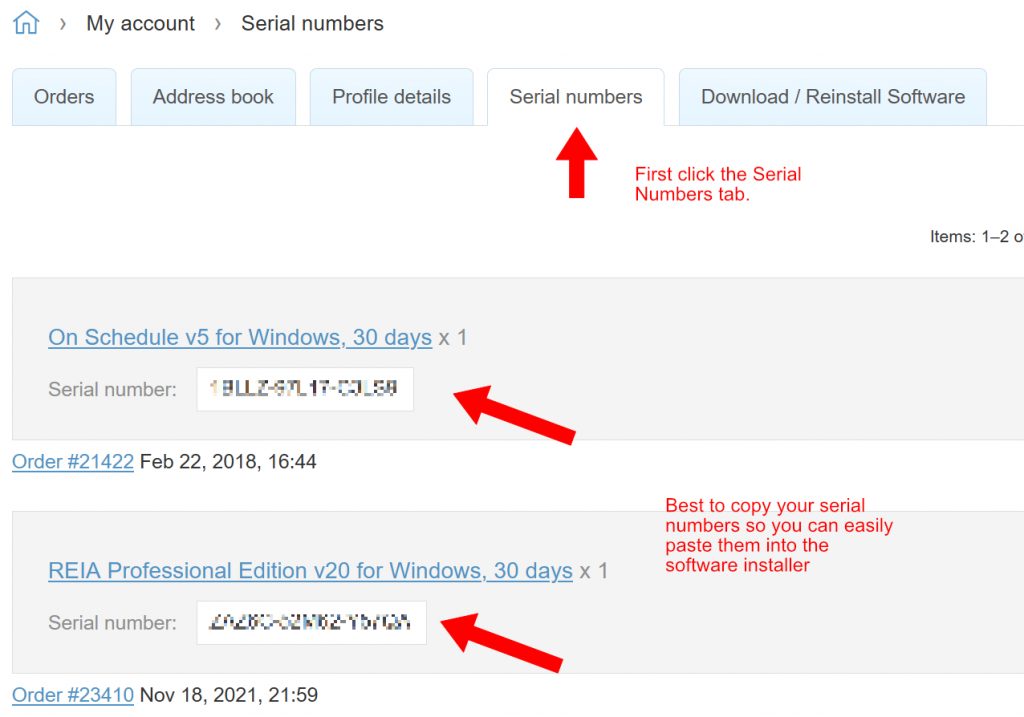Open the Address book tab
This screenshot has width=1024, height=717.
click(213, 97)
